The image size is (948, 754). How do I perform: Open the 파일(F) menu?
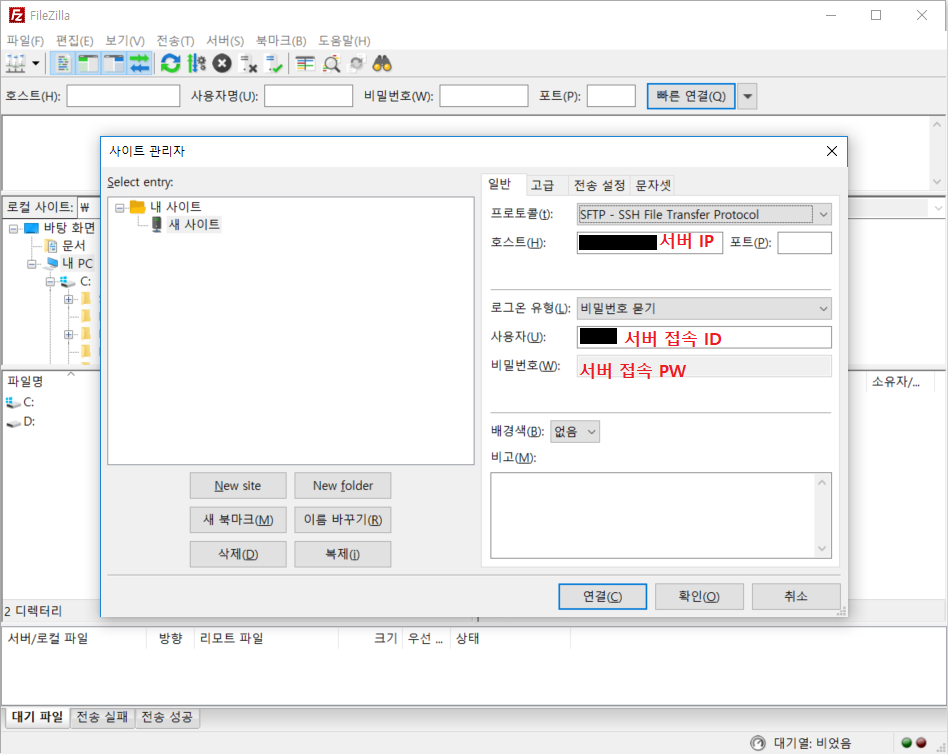[25, 41]
